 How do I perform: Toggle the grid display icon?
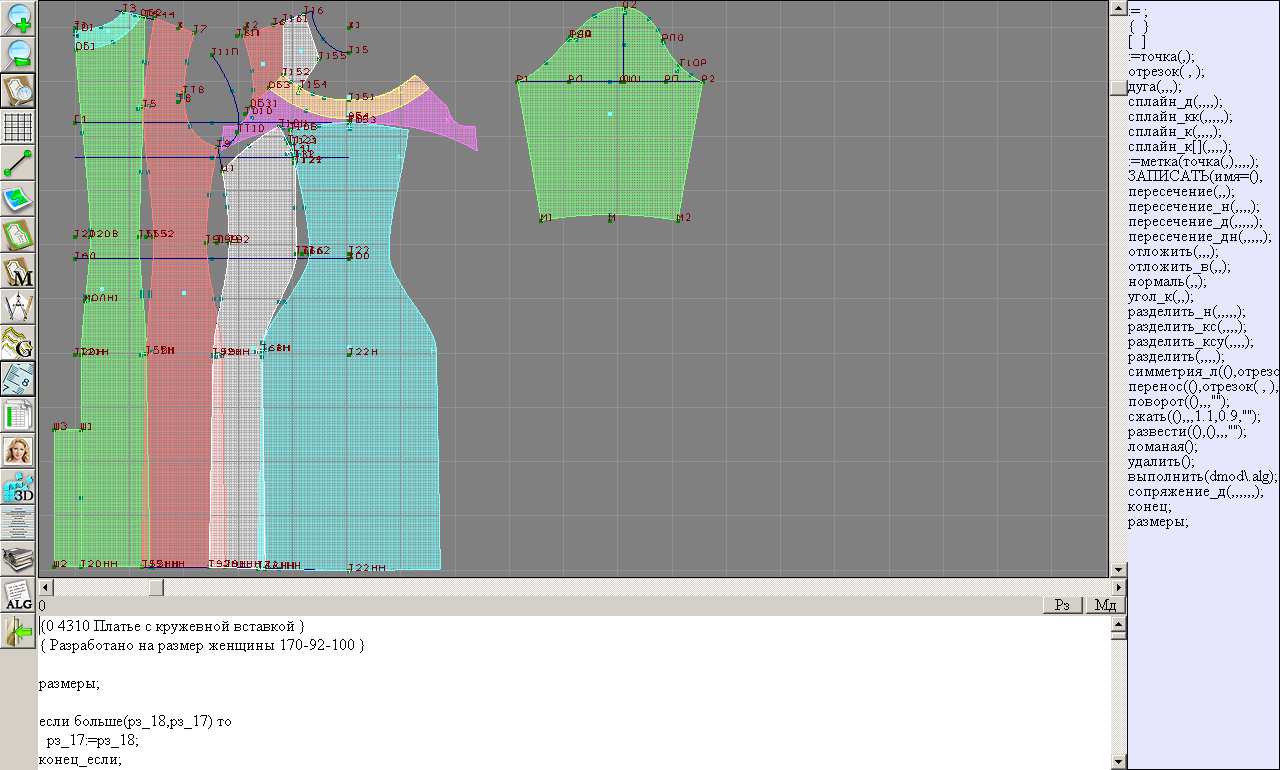pyautogui.click(x=19, y=127)
